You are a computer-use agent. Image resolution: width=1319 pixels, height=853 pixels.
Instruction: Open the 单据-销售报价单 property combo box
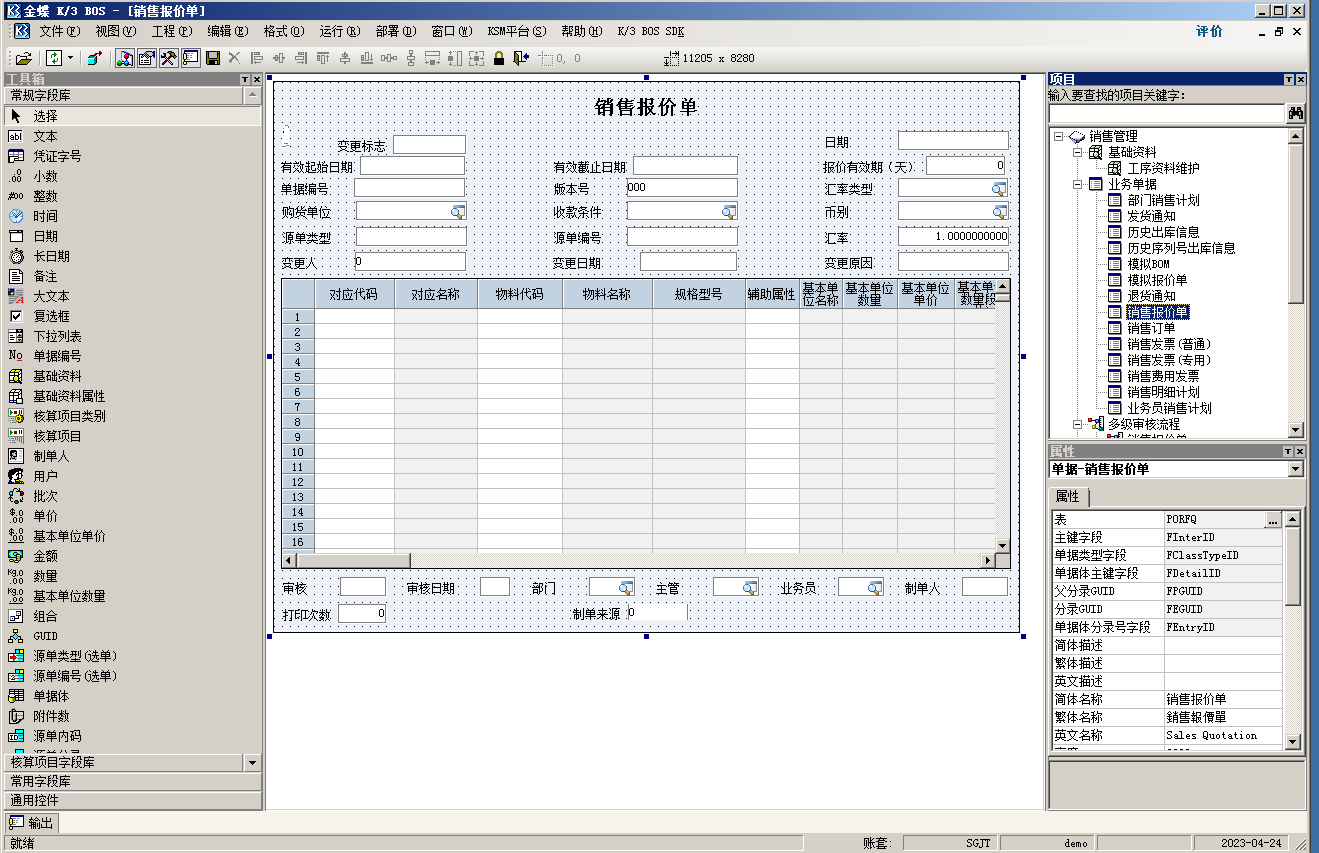pyautogui.click(x=1296, y=469)
